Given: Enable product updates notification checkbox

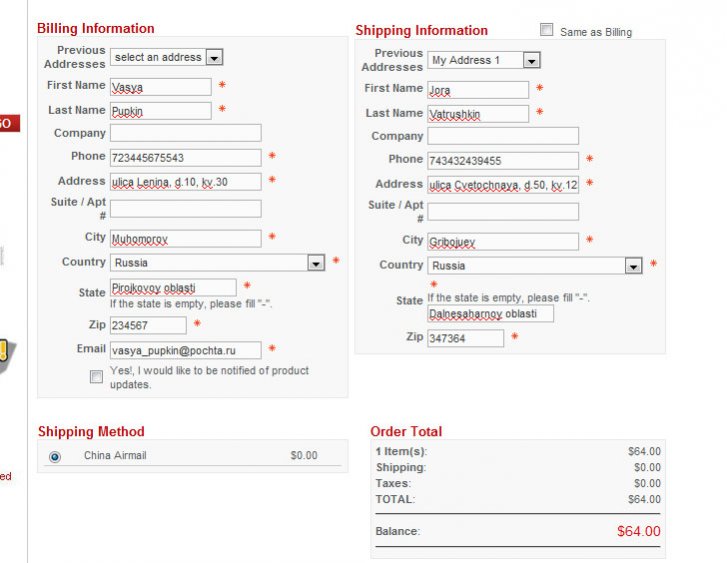Looking at the screenshot, I should tap(96, 377).
